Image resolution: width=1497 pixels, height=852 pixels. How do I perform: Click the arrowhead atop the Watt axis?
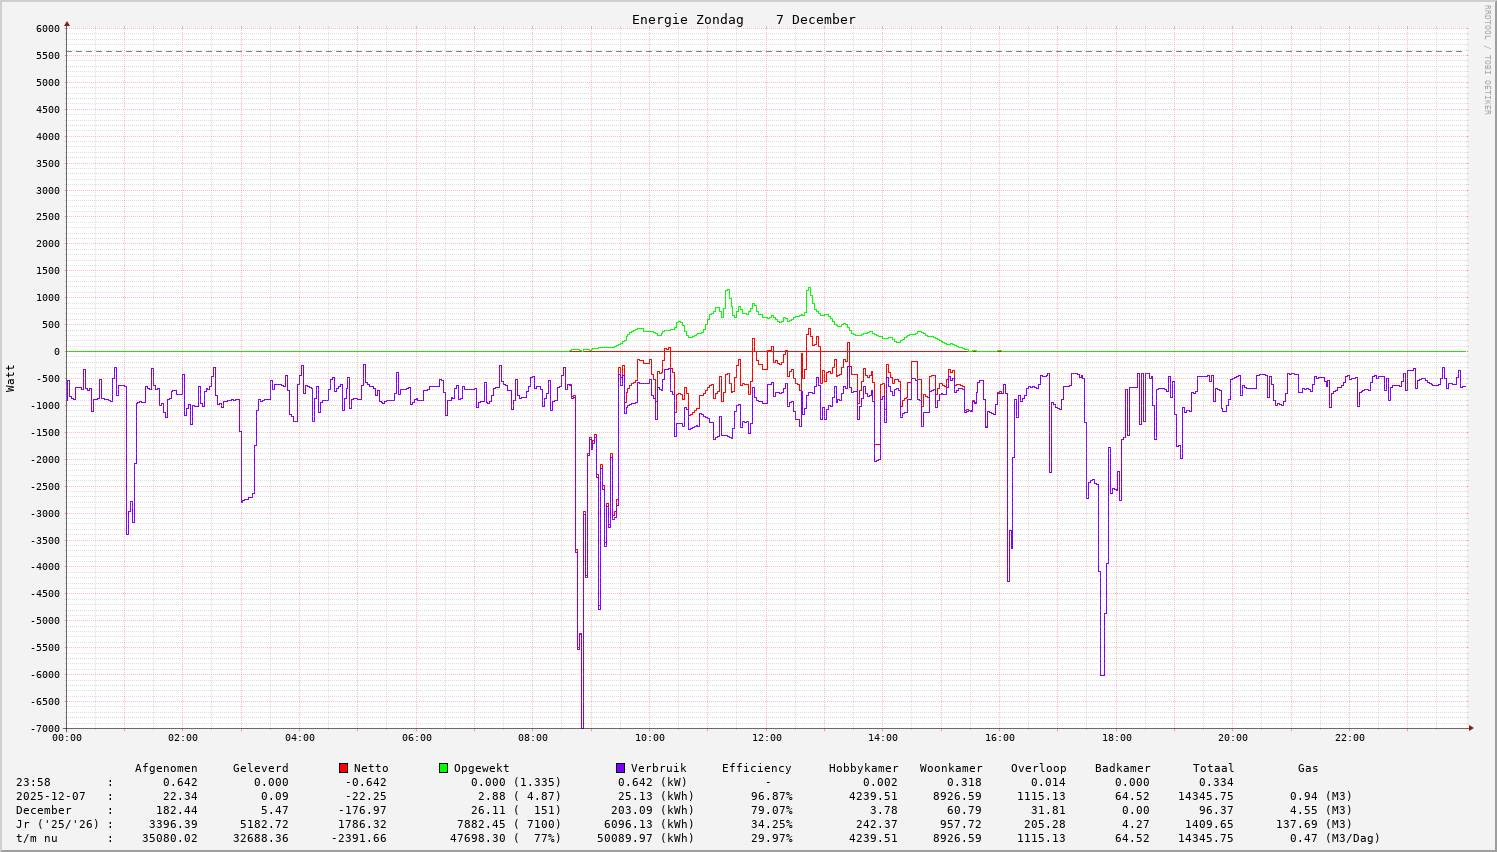[67, 23]
